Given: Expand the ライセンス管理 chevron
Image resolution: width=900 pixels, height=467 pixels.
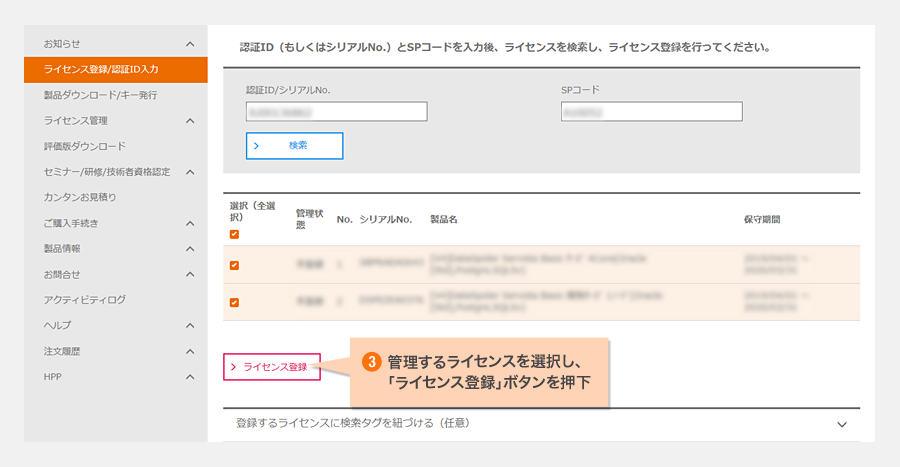Looking at the screenshot, I should (x=190, y=121).
